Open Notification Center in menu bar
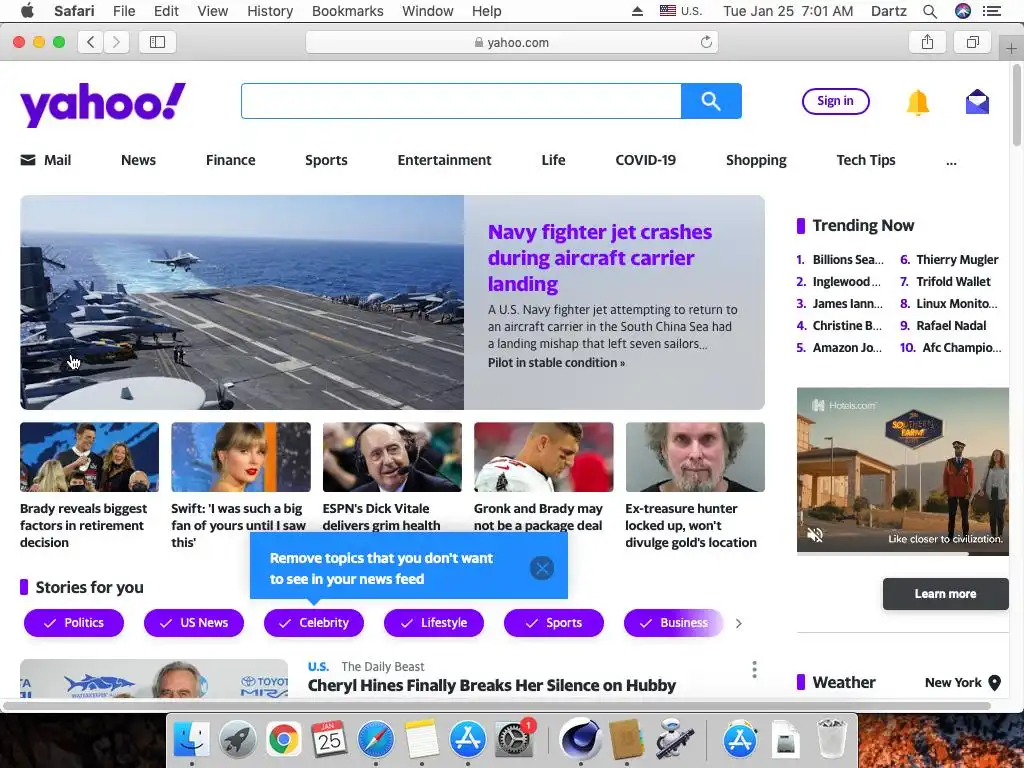 point(992,11)
